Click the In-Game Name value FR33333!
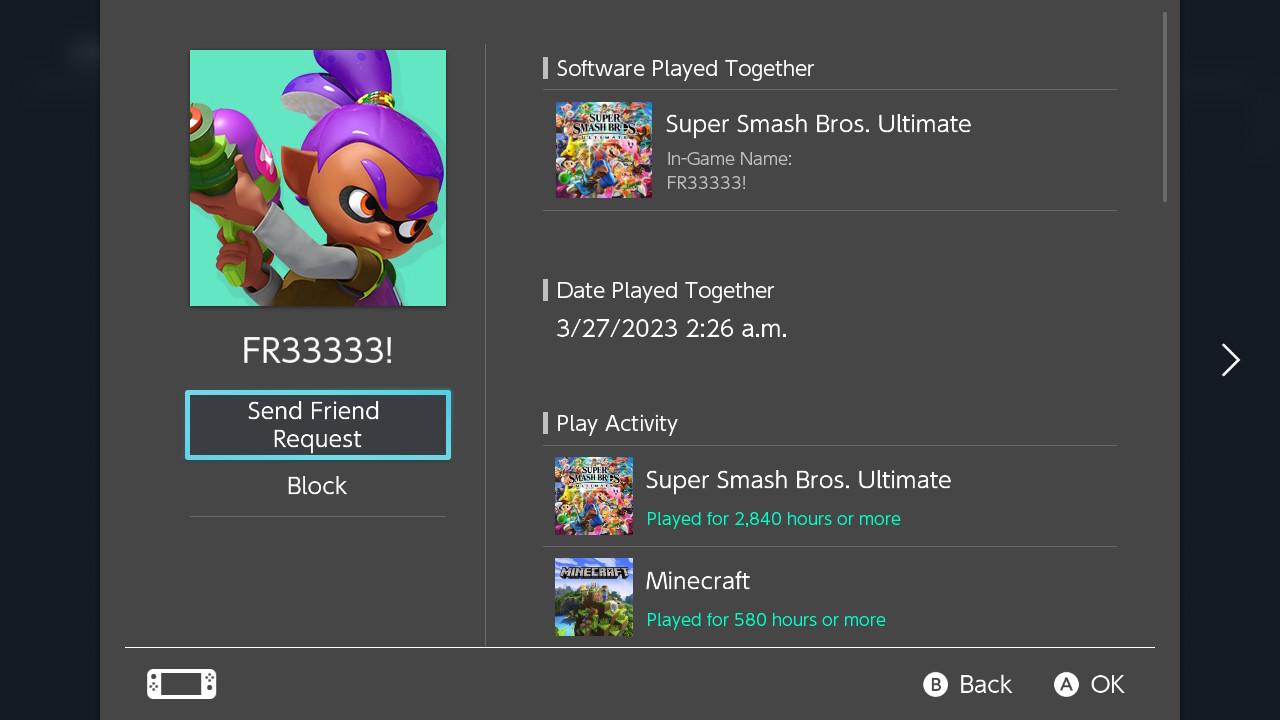The image size is (1280, 720). [706, 183]
